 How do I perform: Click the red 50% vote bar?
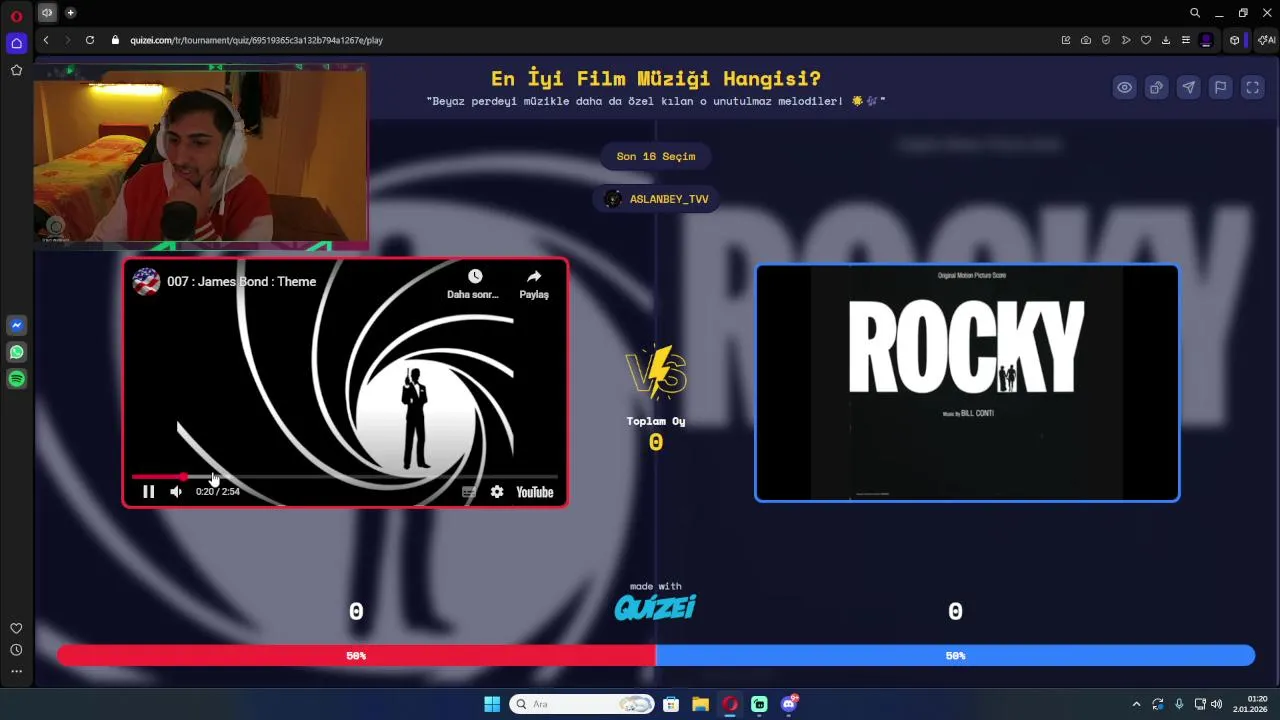pyautogui.click(x=356, y=656)
